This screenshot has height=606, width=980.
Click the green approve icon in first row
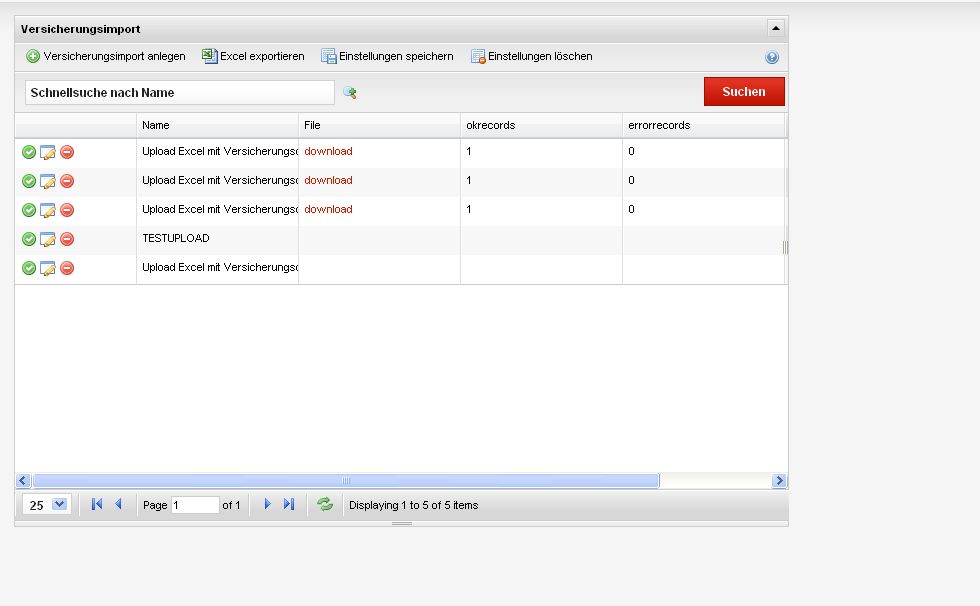pyautogui.click(x=29, y=152)
